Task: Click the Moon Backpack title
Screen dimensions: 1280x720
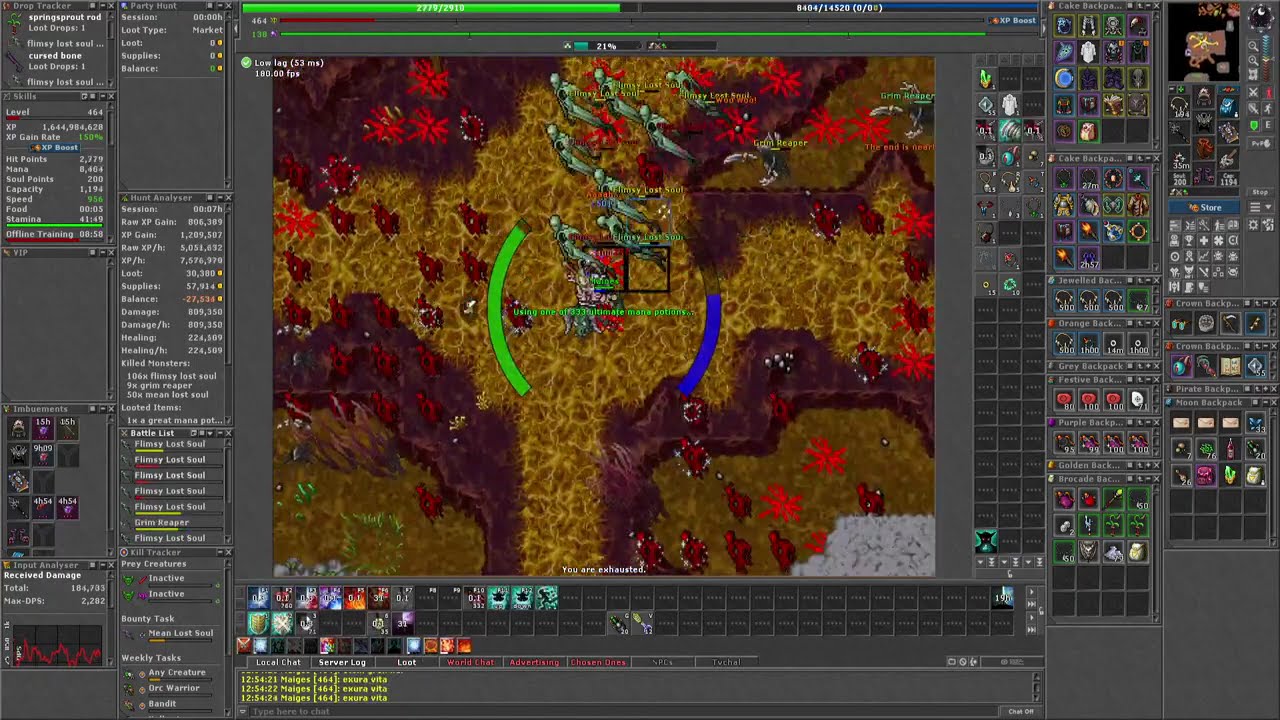Action: click(1208, 403)
